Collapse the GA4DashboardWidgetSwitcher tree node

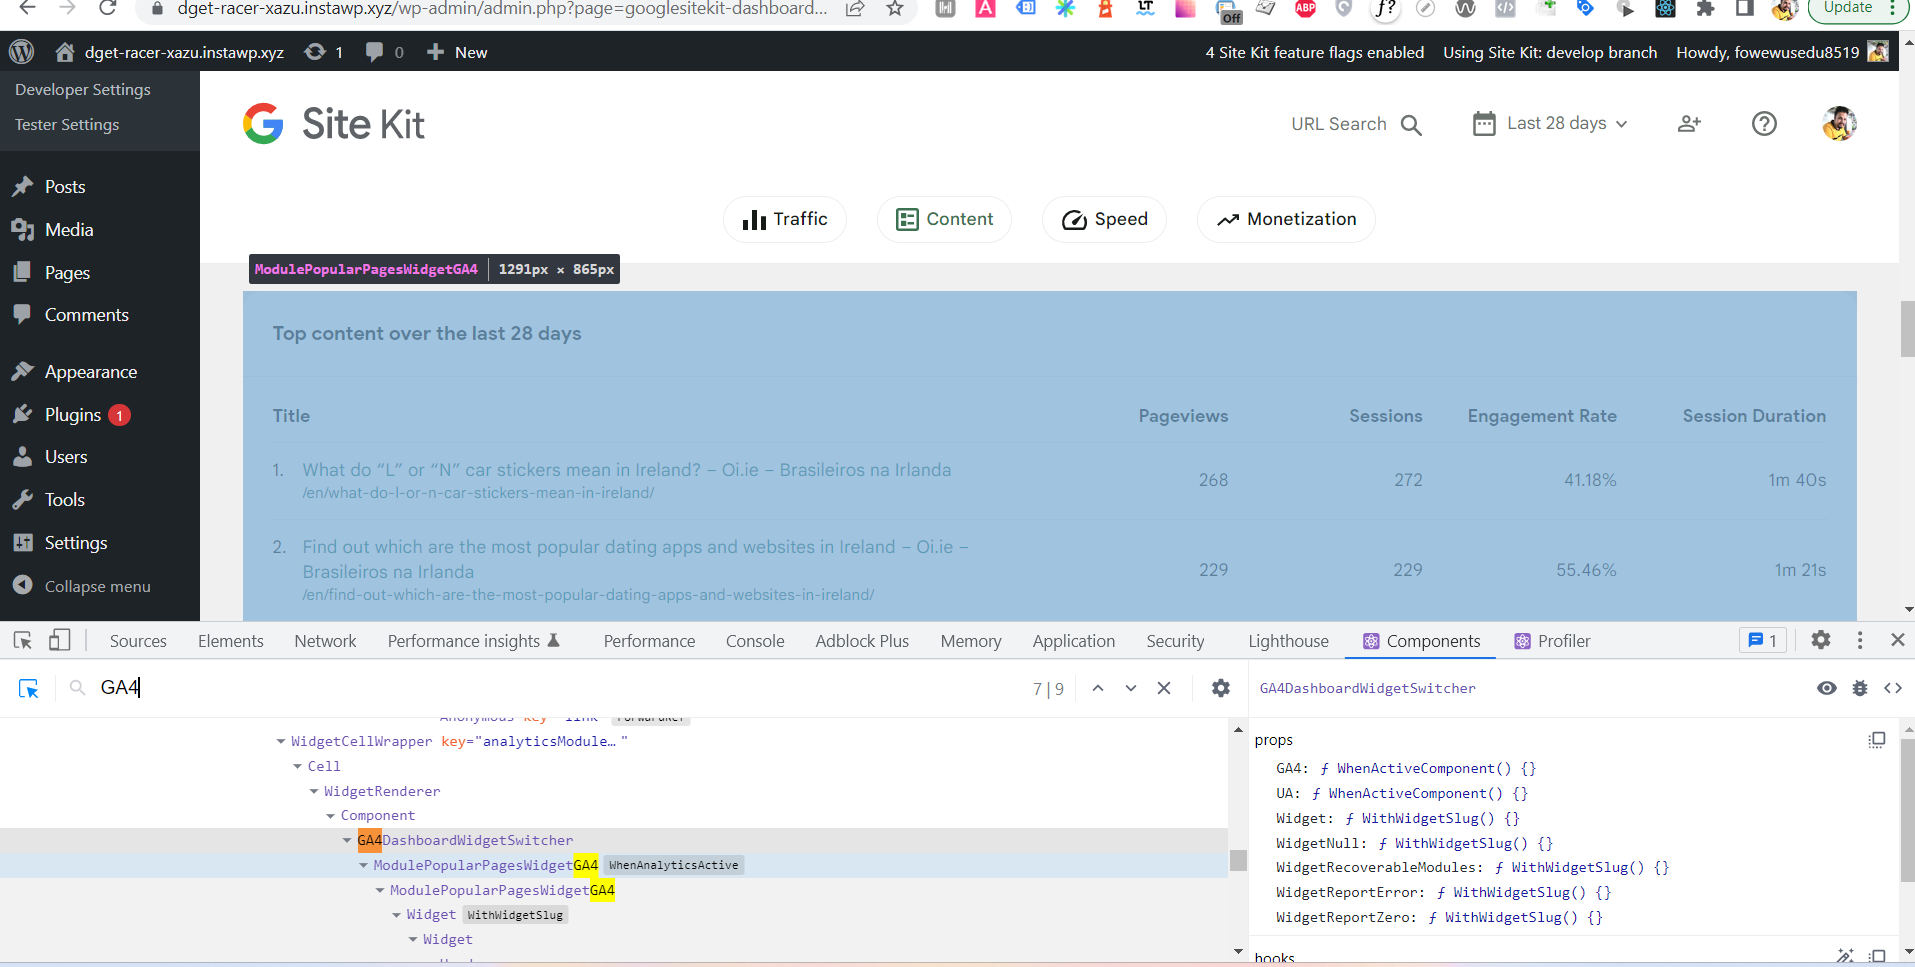point(347,840)
